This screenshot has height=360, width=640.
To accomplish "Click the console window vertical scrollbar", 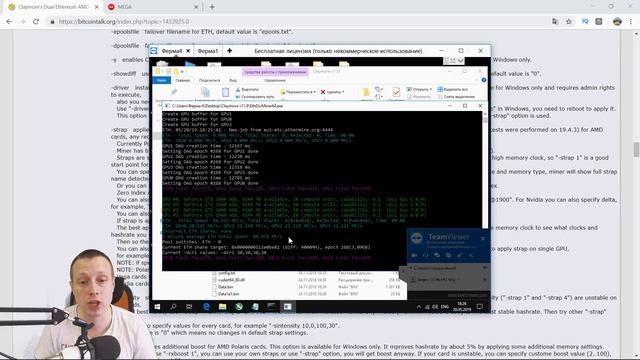I will [x=485, y=169].
